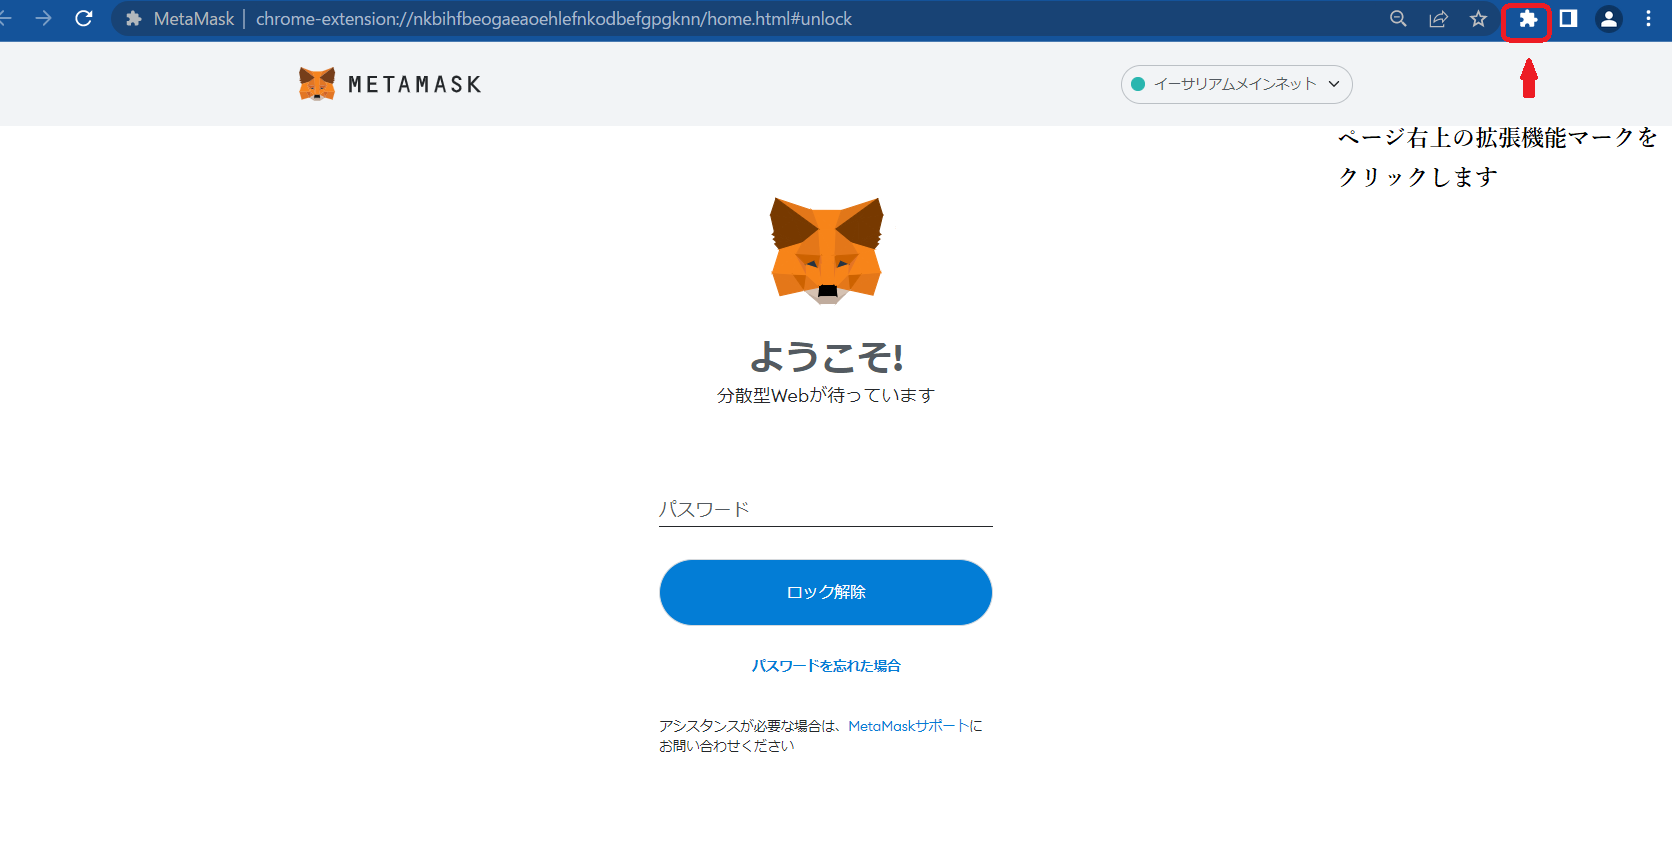Go forward with the browser arrow

click(x=43, y=19)
